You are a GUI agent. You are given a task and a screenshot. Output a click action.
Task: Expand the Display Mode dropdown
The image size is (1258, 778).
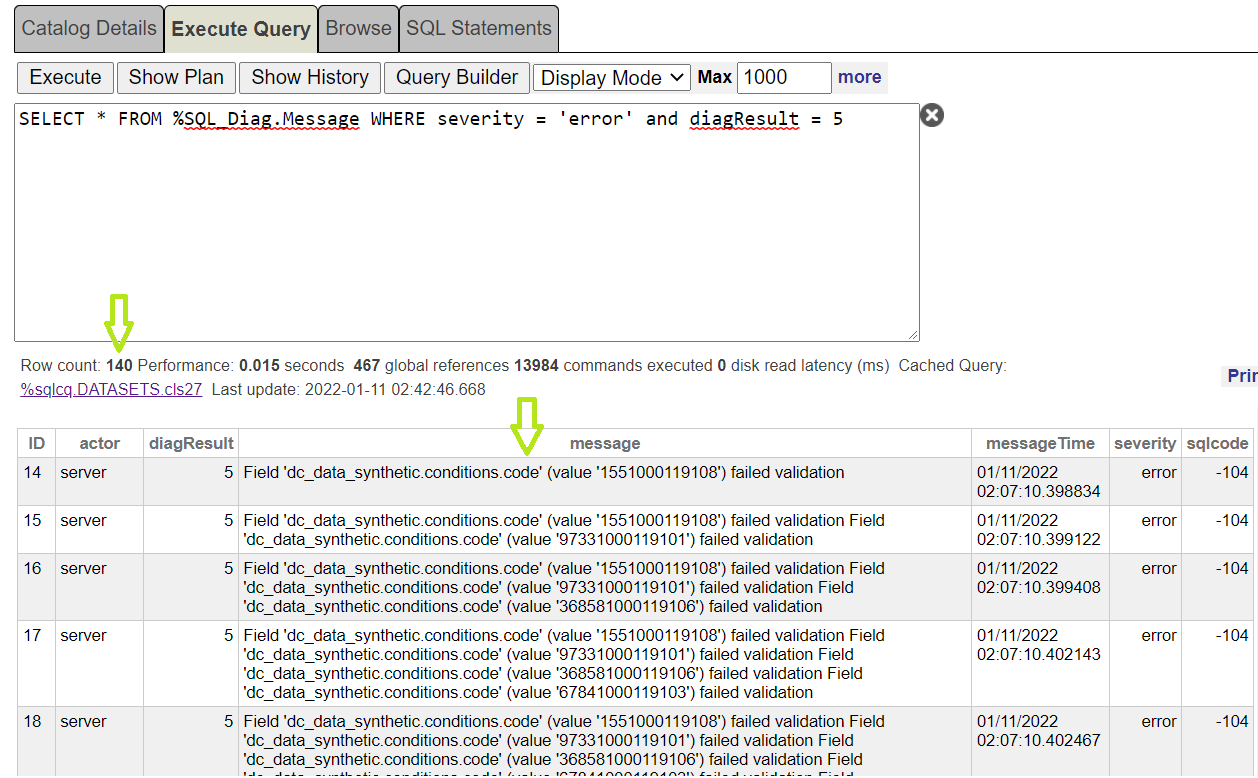pyautogui.click(x=612, y=78)
